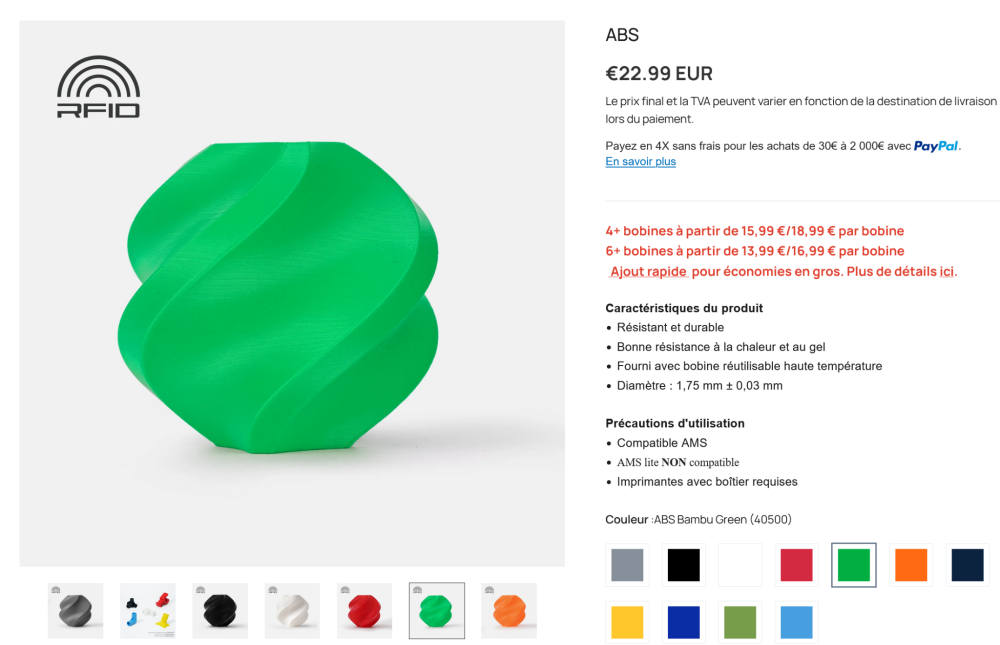Open the multicolor printed parts thumbnail
The image size is (1000, 645).
(148, 611)
